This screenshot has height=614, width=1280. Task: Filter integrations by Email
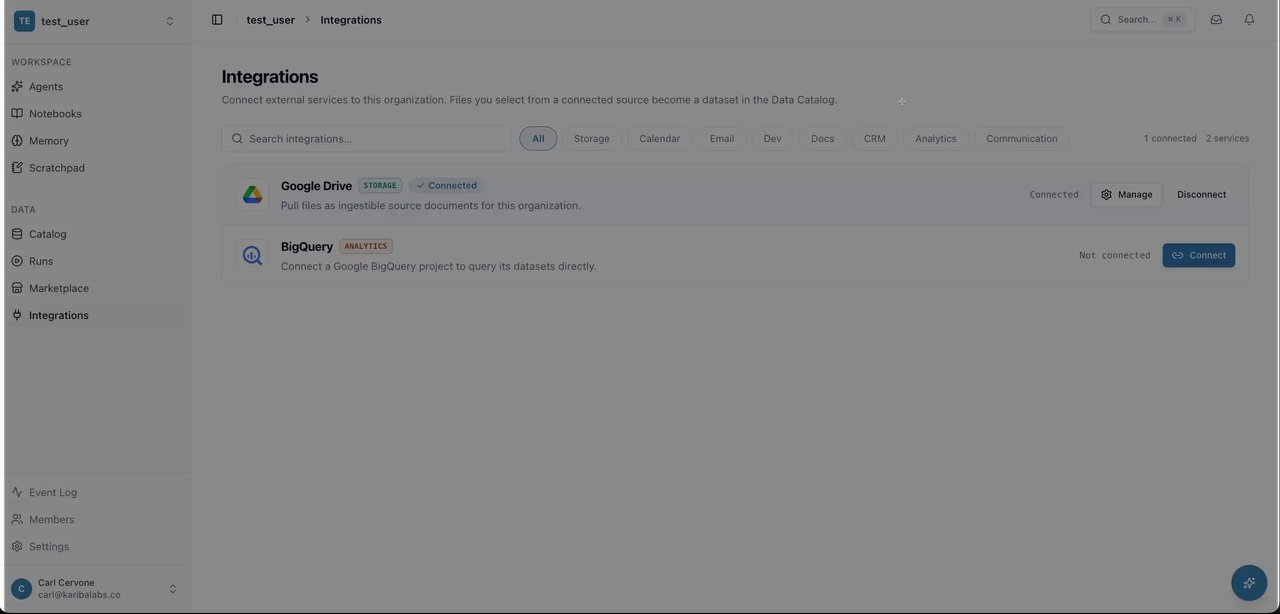(x=722, y=139)
